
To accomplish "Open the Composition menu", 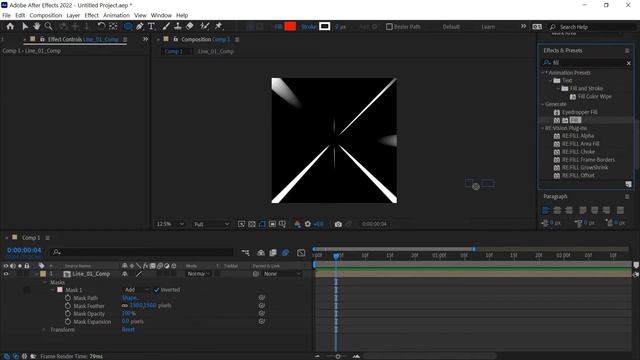I will (x=46, y=16).
